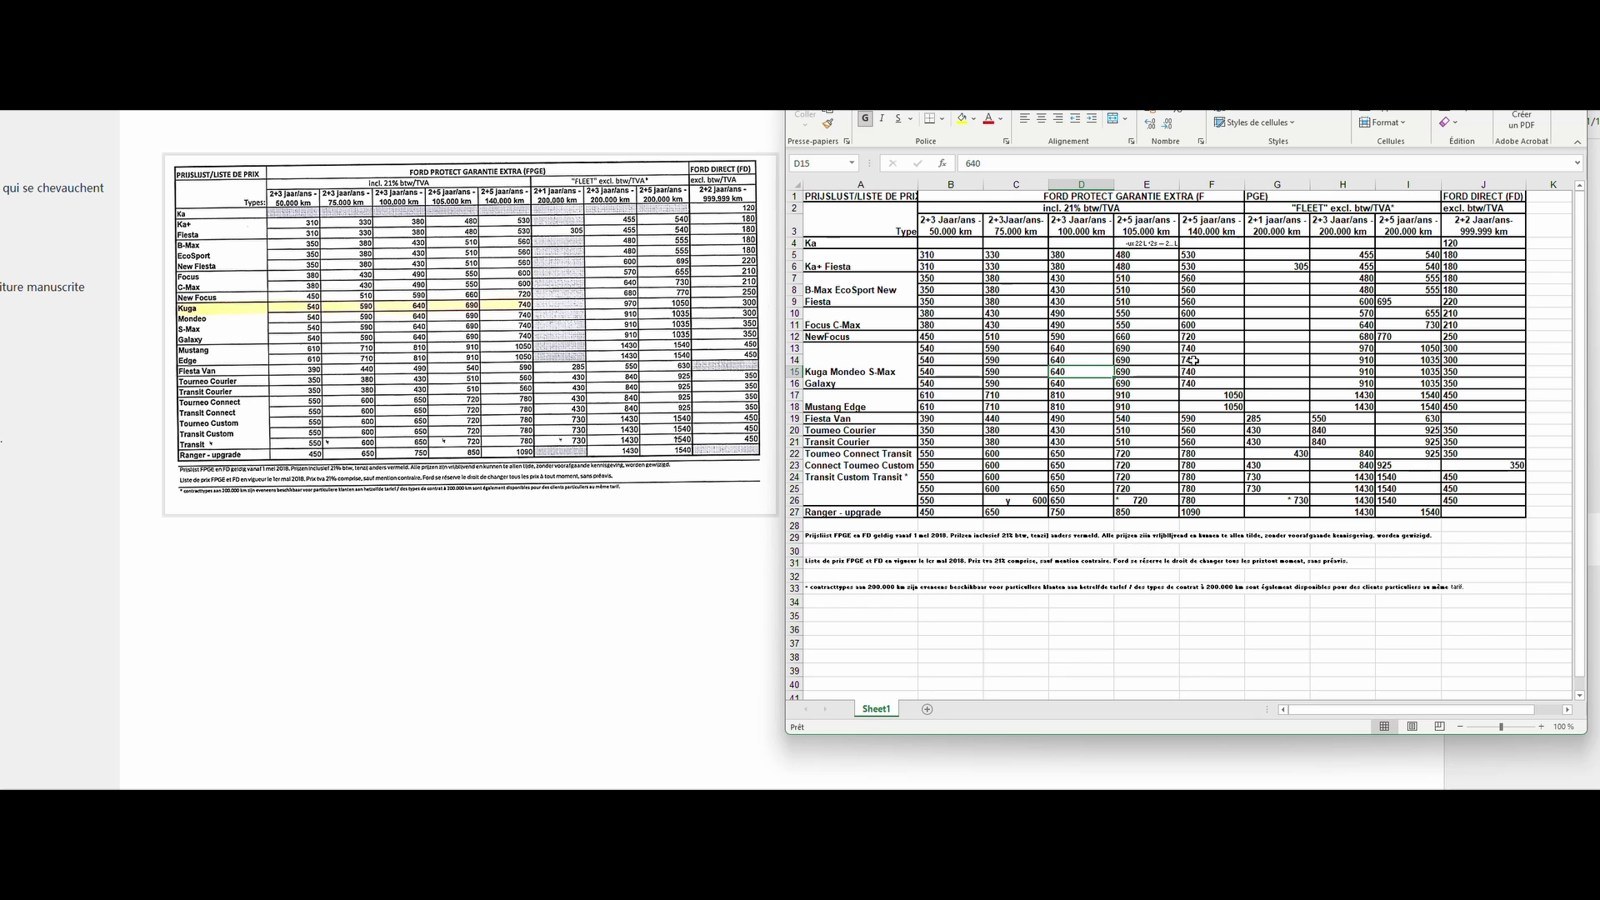Screen dimensions: 1600x900
Task: Open the Alignement dialog launcher
Action: (x=1131, y=141)
